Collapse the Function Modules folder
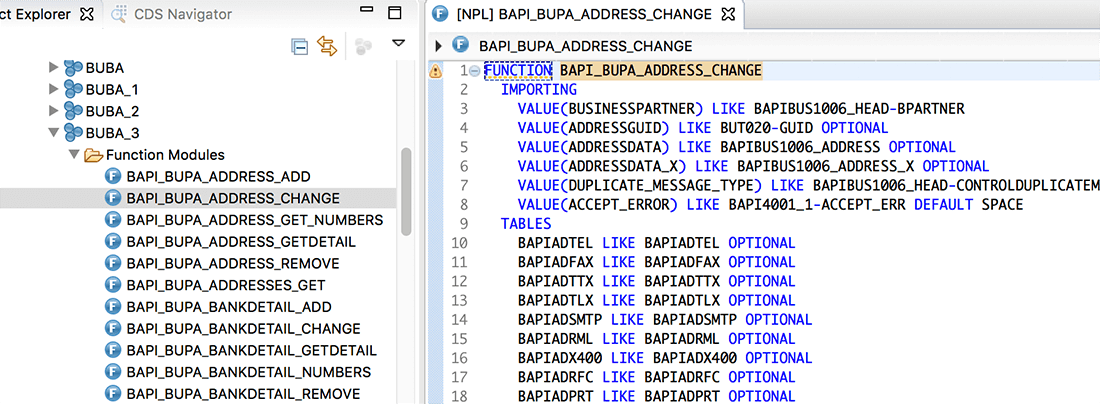The height and width of the screenshot is (404, 1100). click(74, 155)
